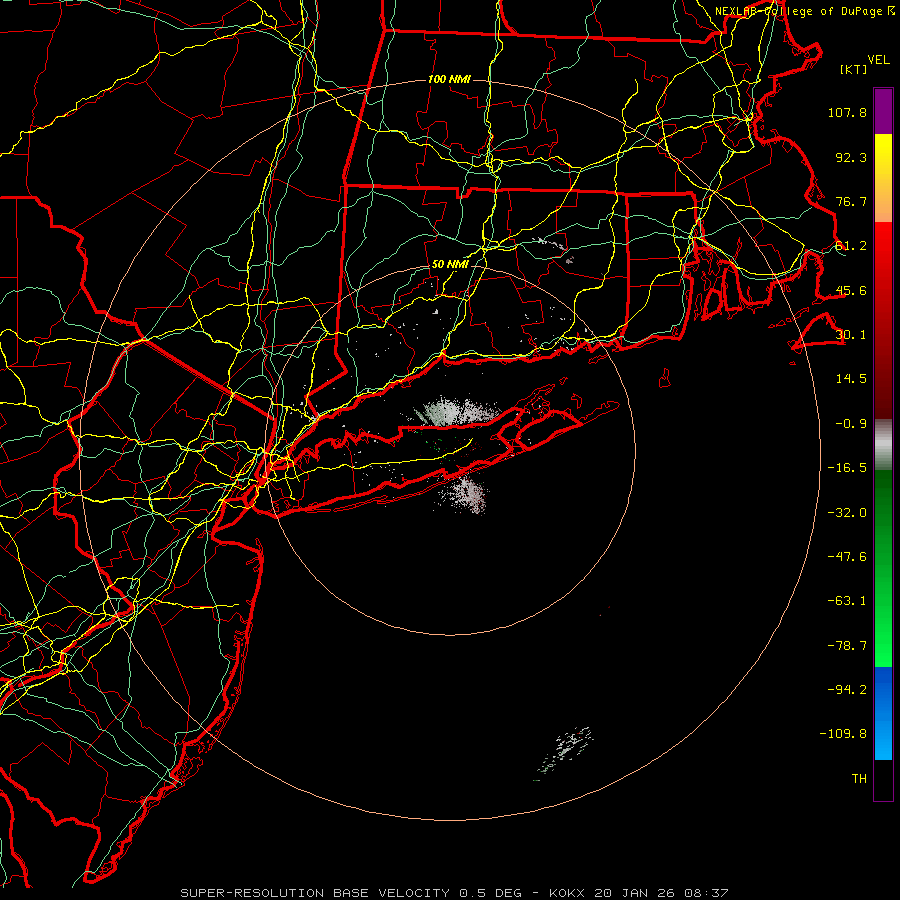This screenshot has width=900, height=900.
Task: Click the Super-Resolution Base Velocity caption text
Action: pos(454,893)
